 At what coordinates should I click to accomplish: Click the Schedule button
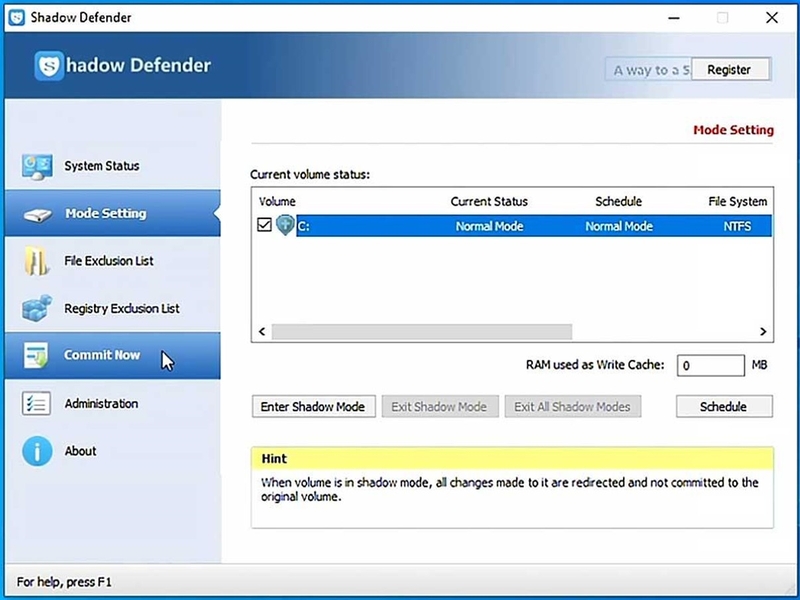pos(724,407)
